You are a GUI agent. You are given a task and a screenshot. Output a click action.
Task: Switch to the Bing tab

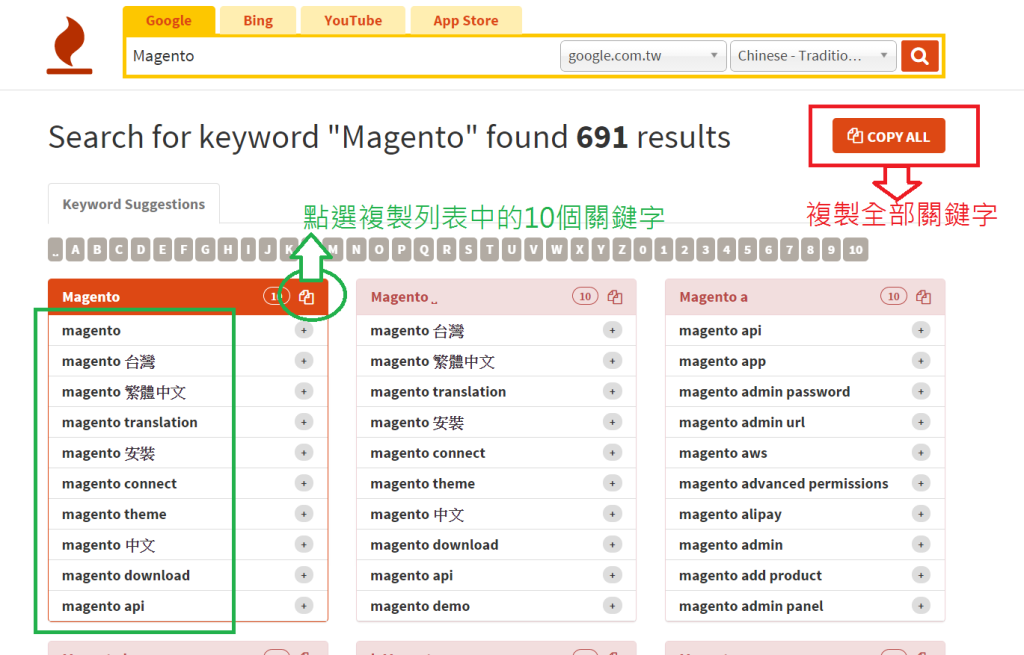coord(257,20)
